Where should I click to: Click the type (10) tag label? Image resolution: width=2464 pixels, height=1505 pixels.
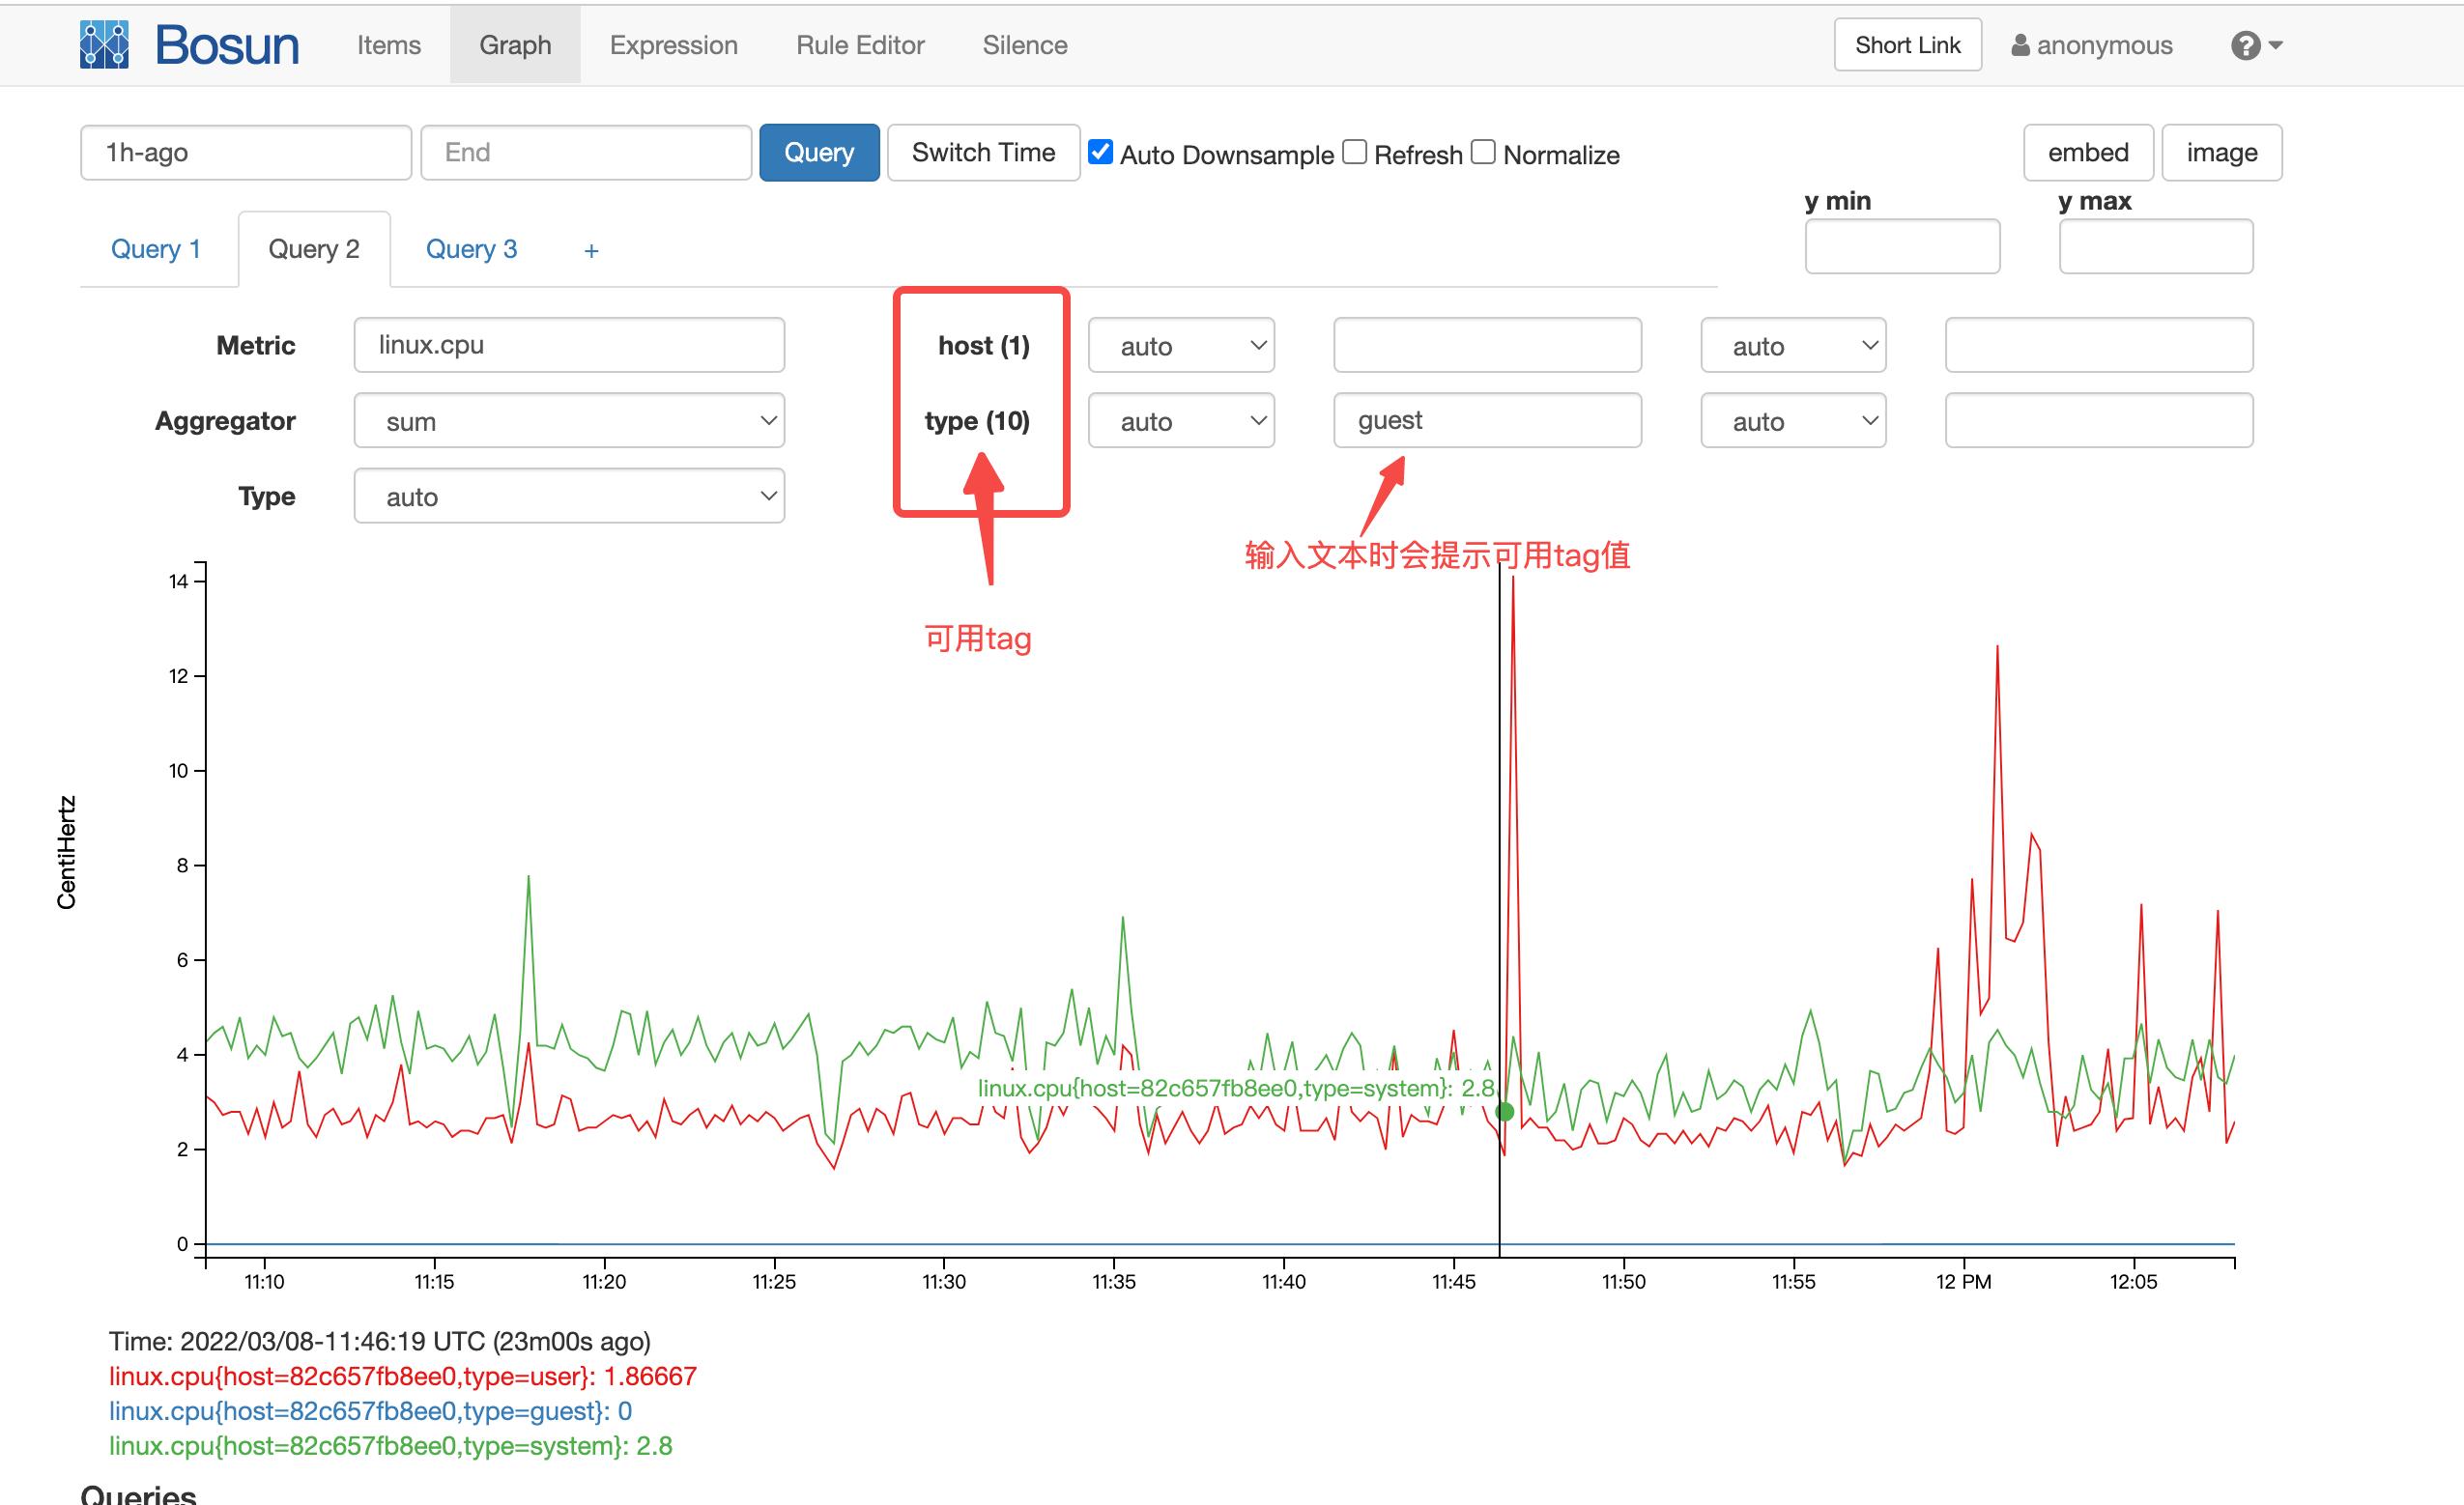tap(977, 421)
